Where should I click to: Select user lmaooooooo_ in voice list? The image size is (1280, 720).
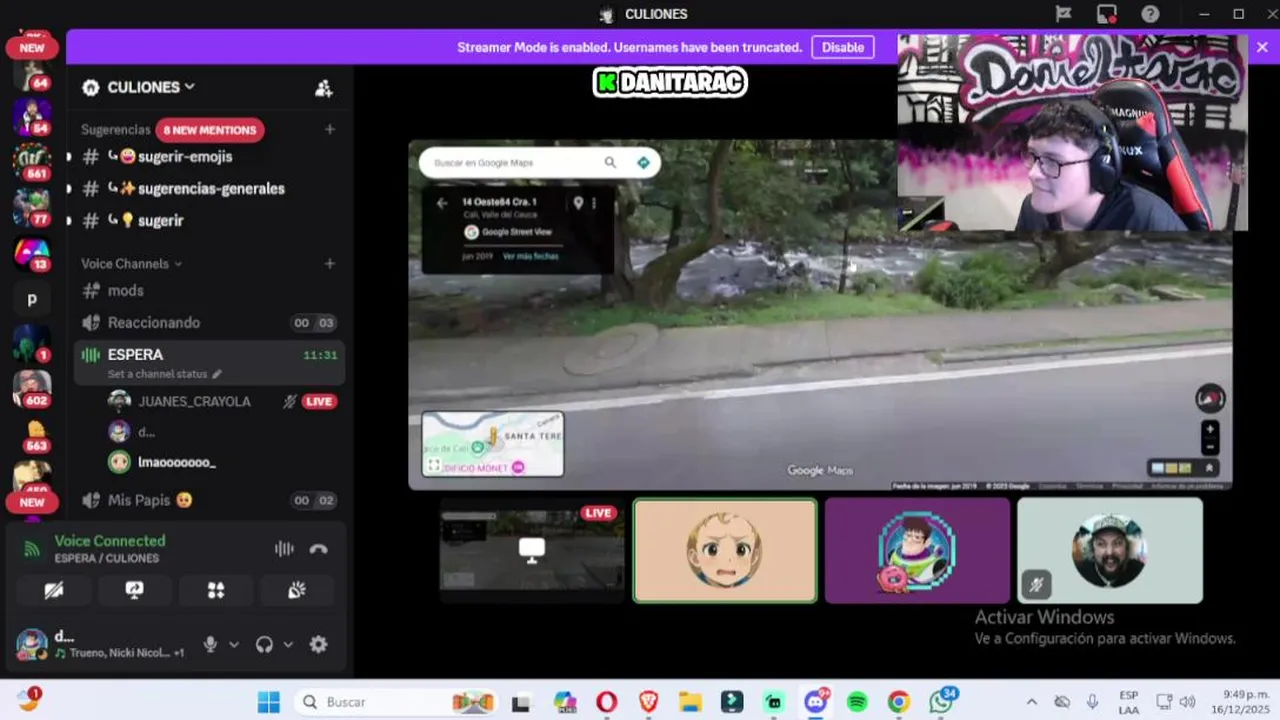click(177, 462)
